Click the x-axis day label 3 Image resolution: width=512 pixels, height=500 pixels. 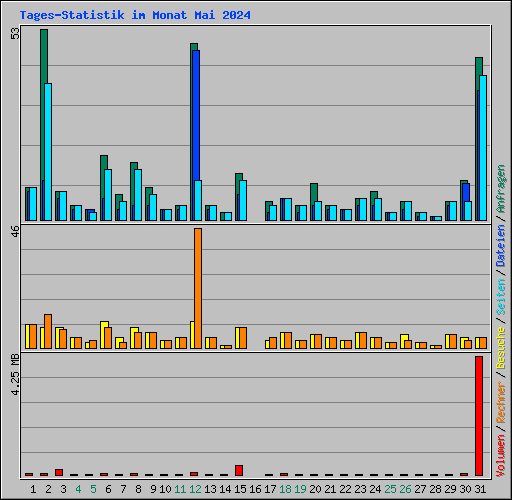[x=63, y=489]
